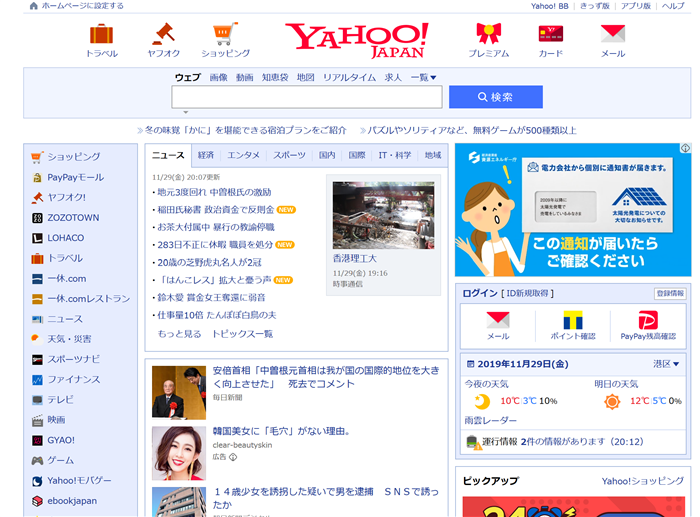Open GYAO! in the sidebar

click(x=61, y=440)
